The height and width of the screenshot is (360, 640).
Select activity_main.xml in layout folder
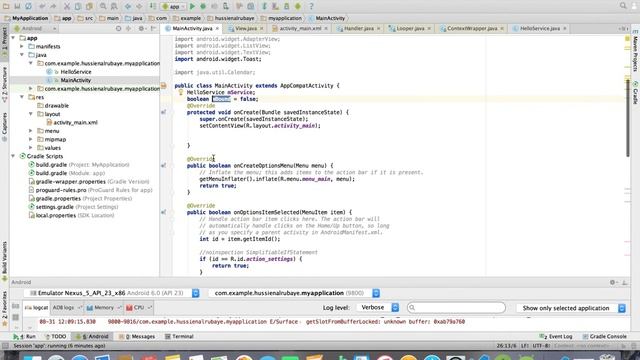click(x=76, y=122)
